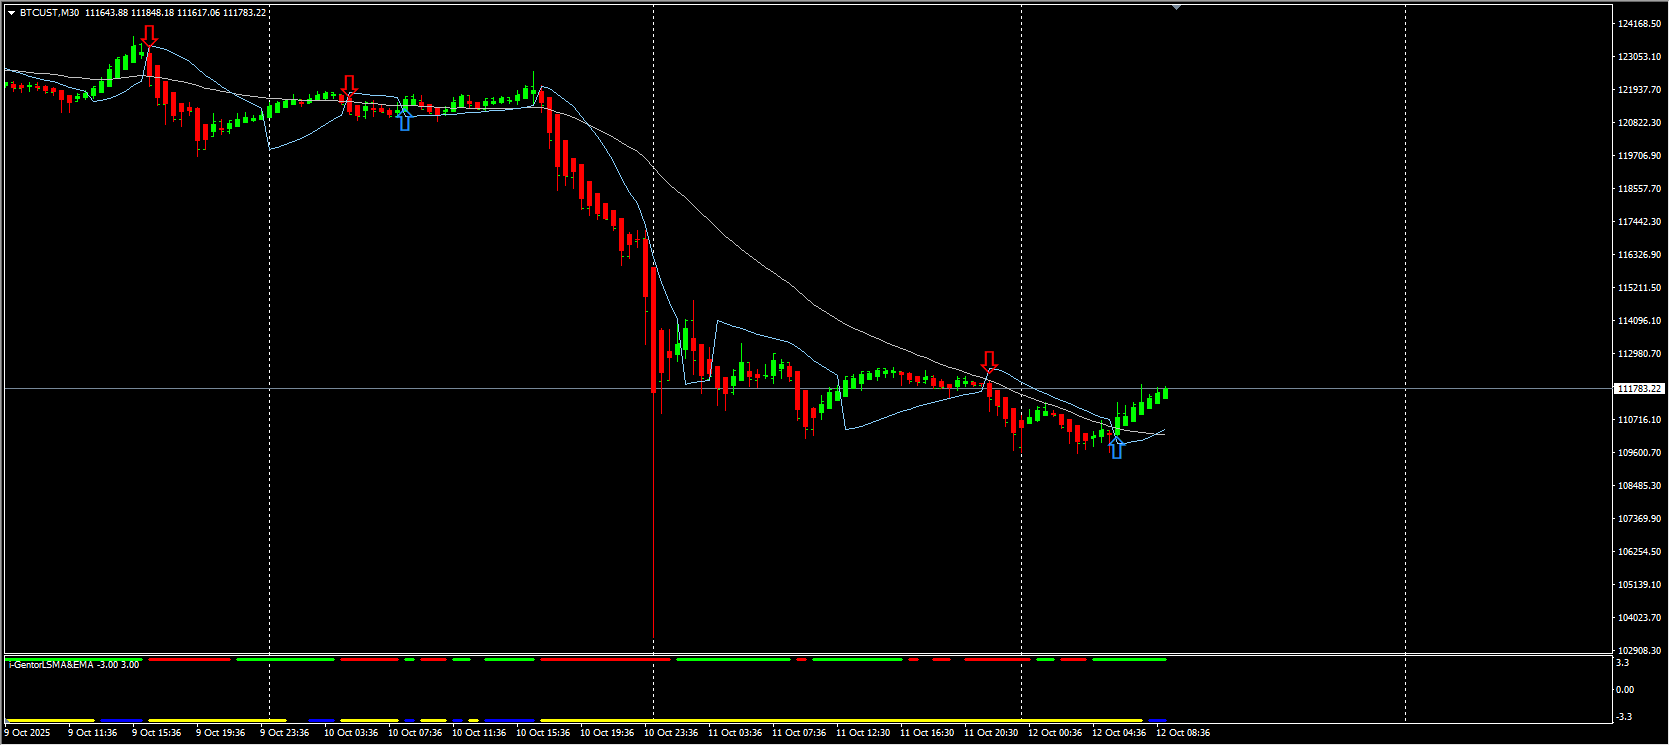Click the BTCUST,M30 chart title text
Viewport: 1670px width, 746px height.
tap(49, 13)
